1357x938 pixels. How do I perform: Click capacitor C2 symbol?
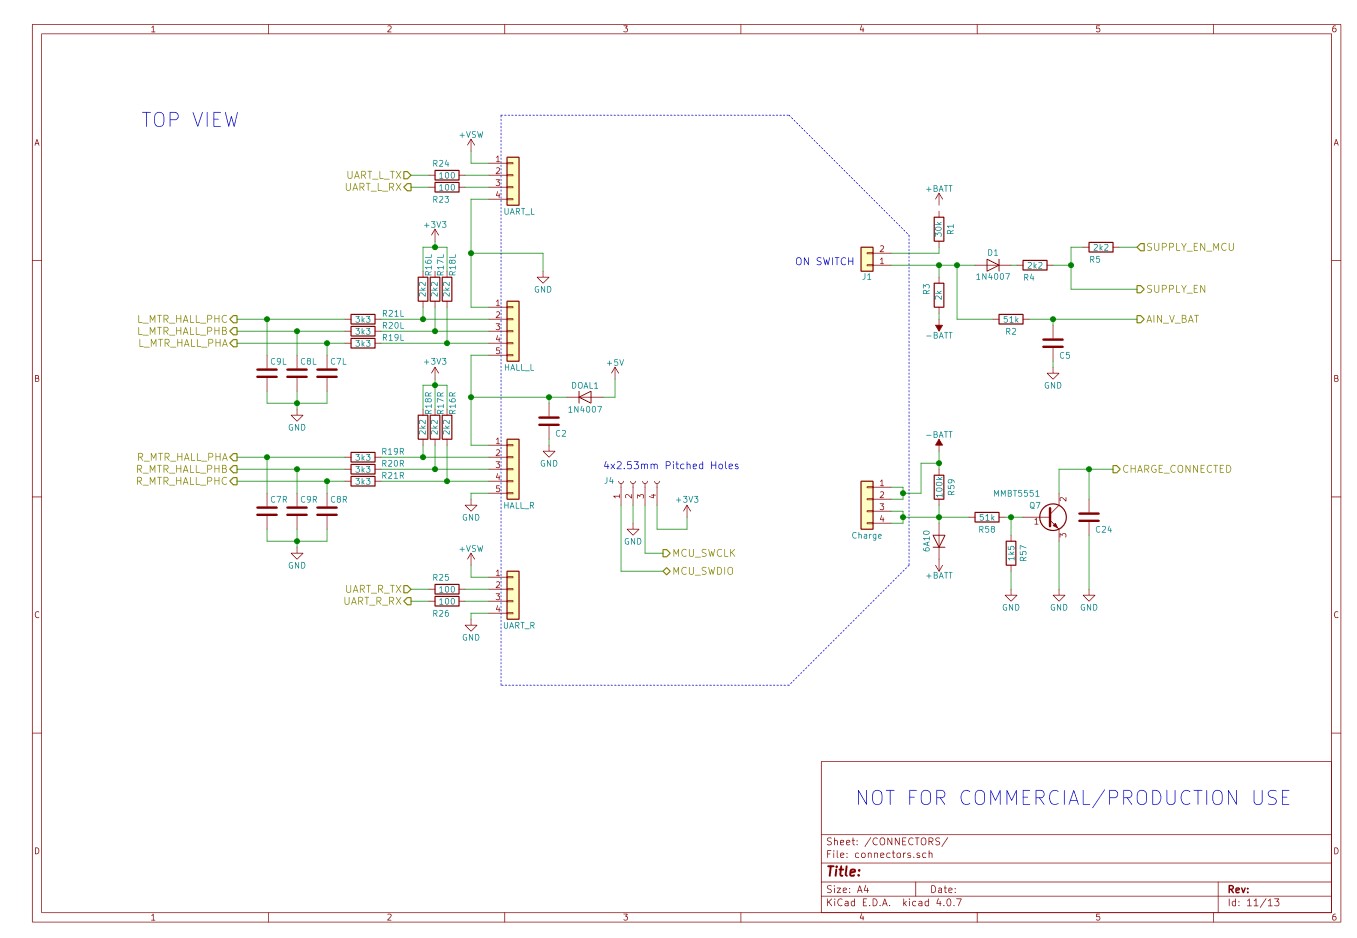(x=549, y=421)
